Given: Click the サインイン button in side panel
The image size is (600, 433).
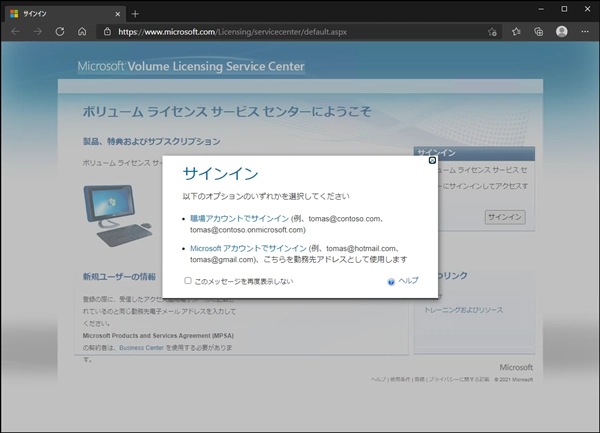Looking at the screenshot, I should [505, 217].
